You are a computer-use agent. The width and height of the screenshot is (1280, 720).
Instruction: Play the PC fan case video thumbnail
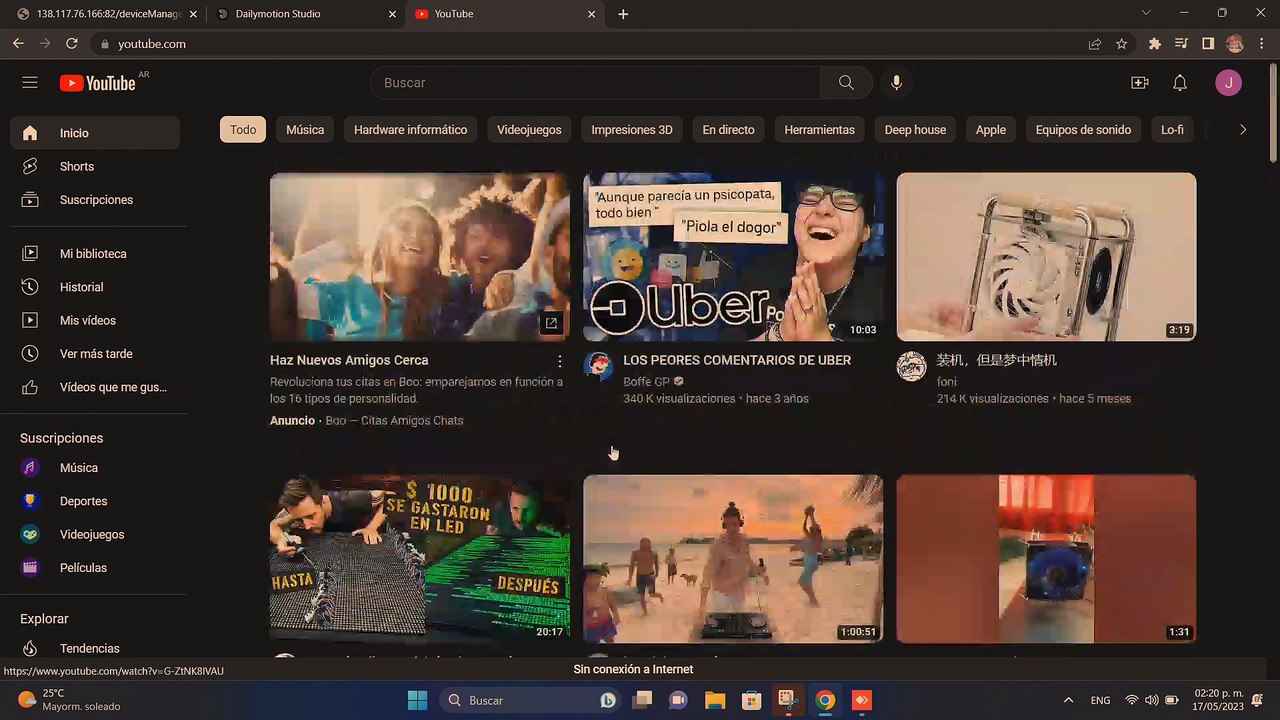click(1046, 257)
